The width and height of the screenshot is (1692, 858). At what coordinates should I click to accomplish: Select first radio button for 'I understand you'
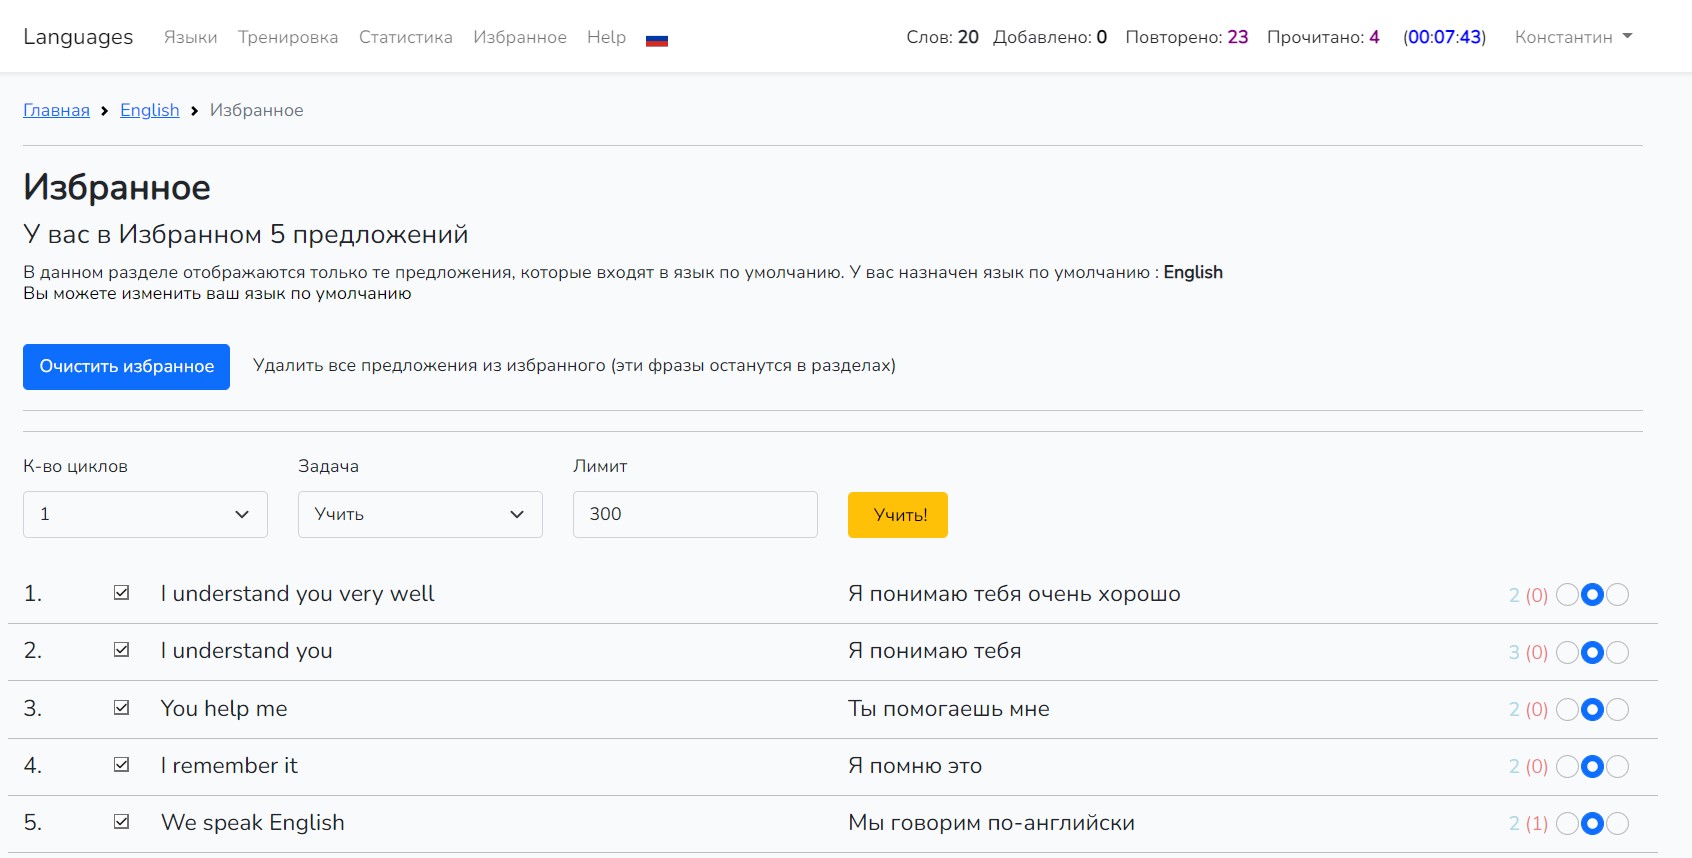(1567, 653)
